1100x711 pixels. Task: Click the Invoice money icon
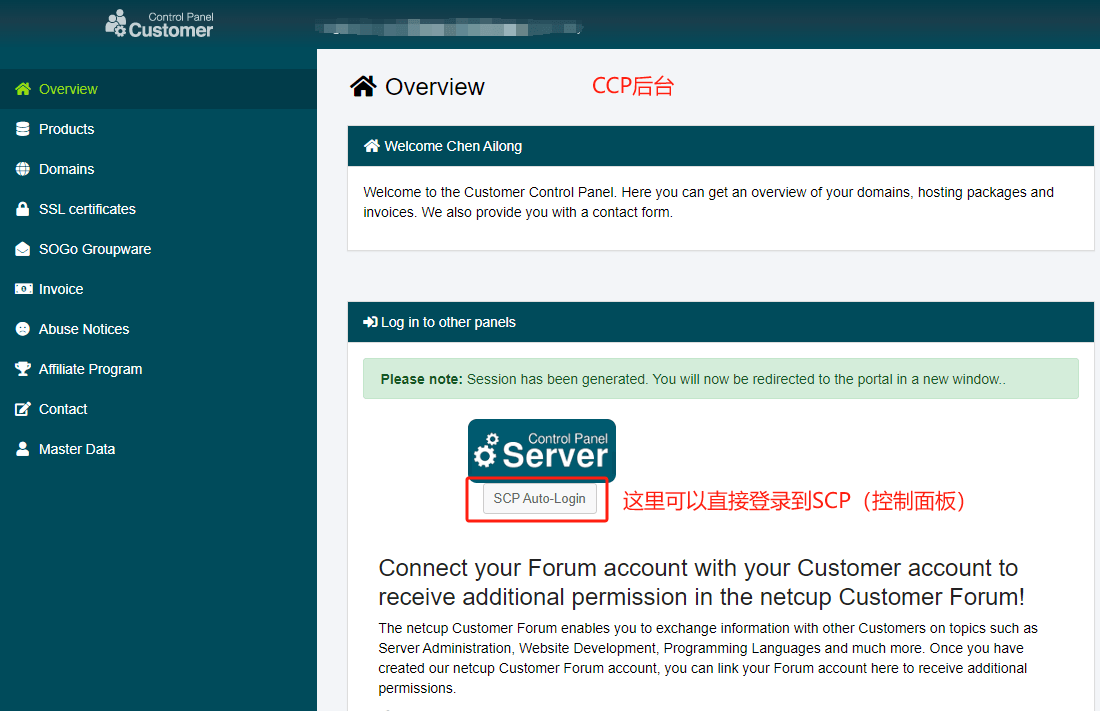tap(23, 289)
